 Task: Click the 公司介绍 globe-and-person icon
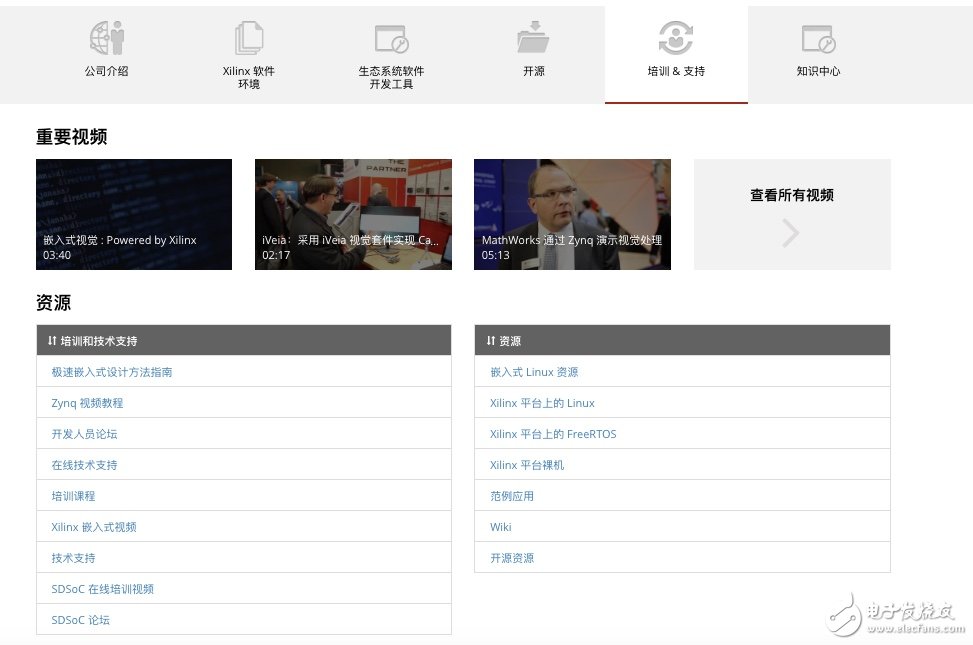pyautogui.click(x=107, y=37)
